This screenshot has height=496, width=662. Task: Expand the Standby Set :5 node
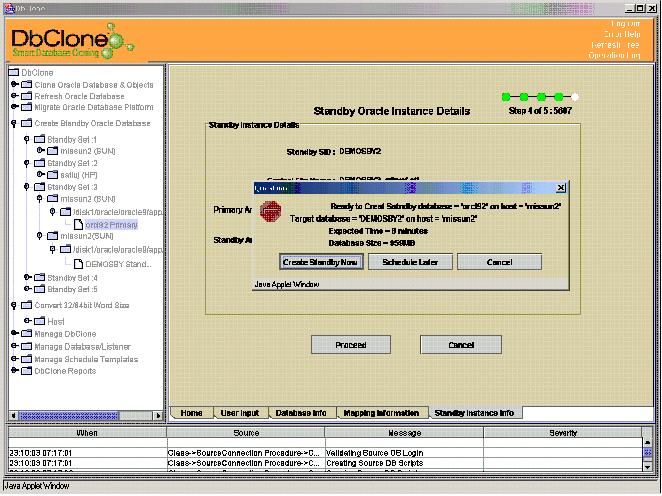27,289
